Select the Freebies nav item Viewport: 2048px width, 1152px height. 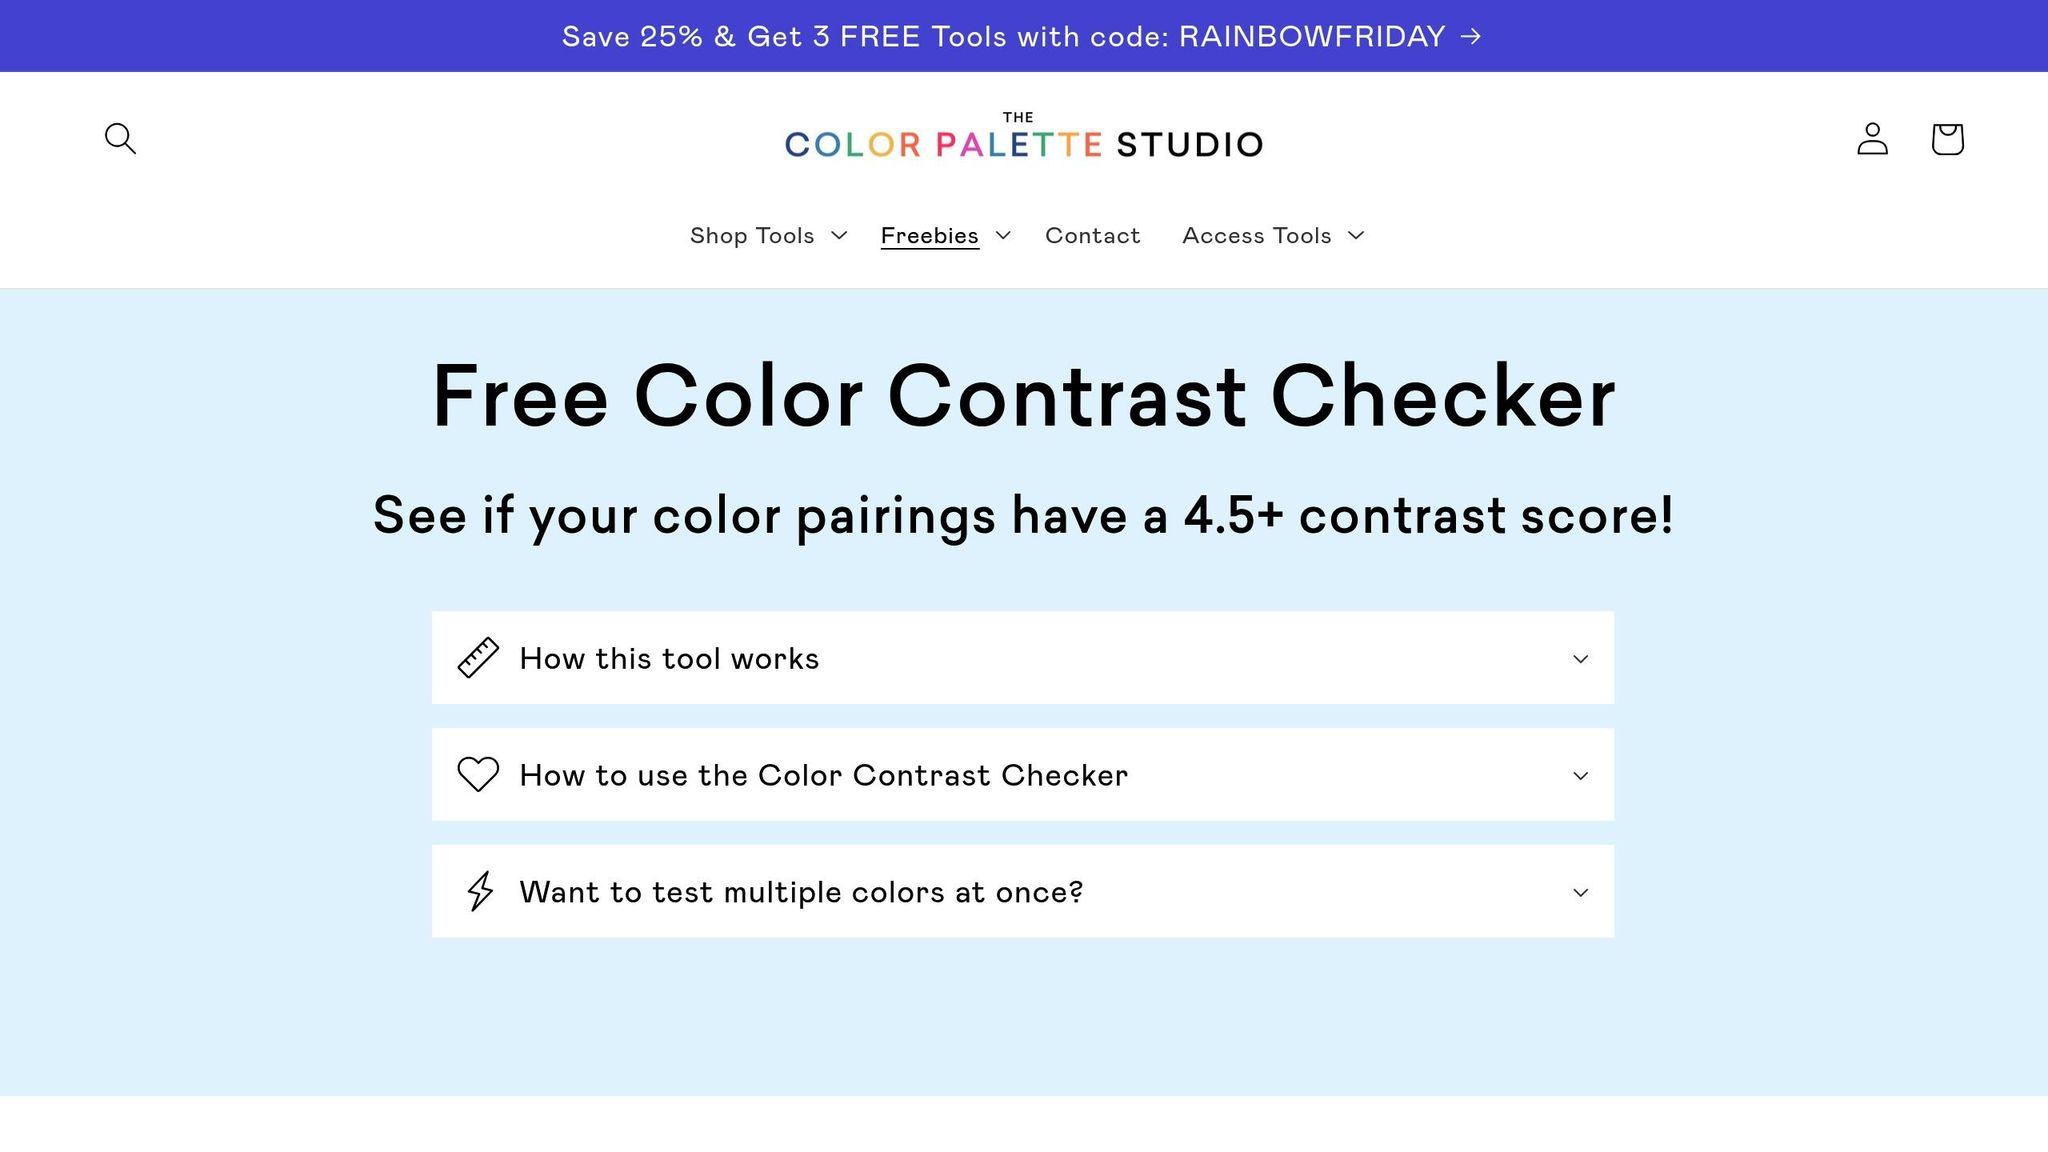[929, 235]
